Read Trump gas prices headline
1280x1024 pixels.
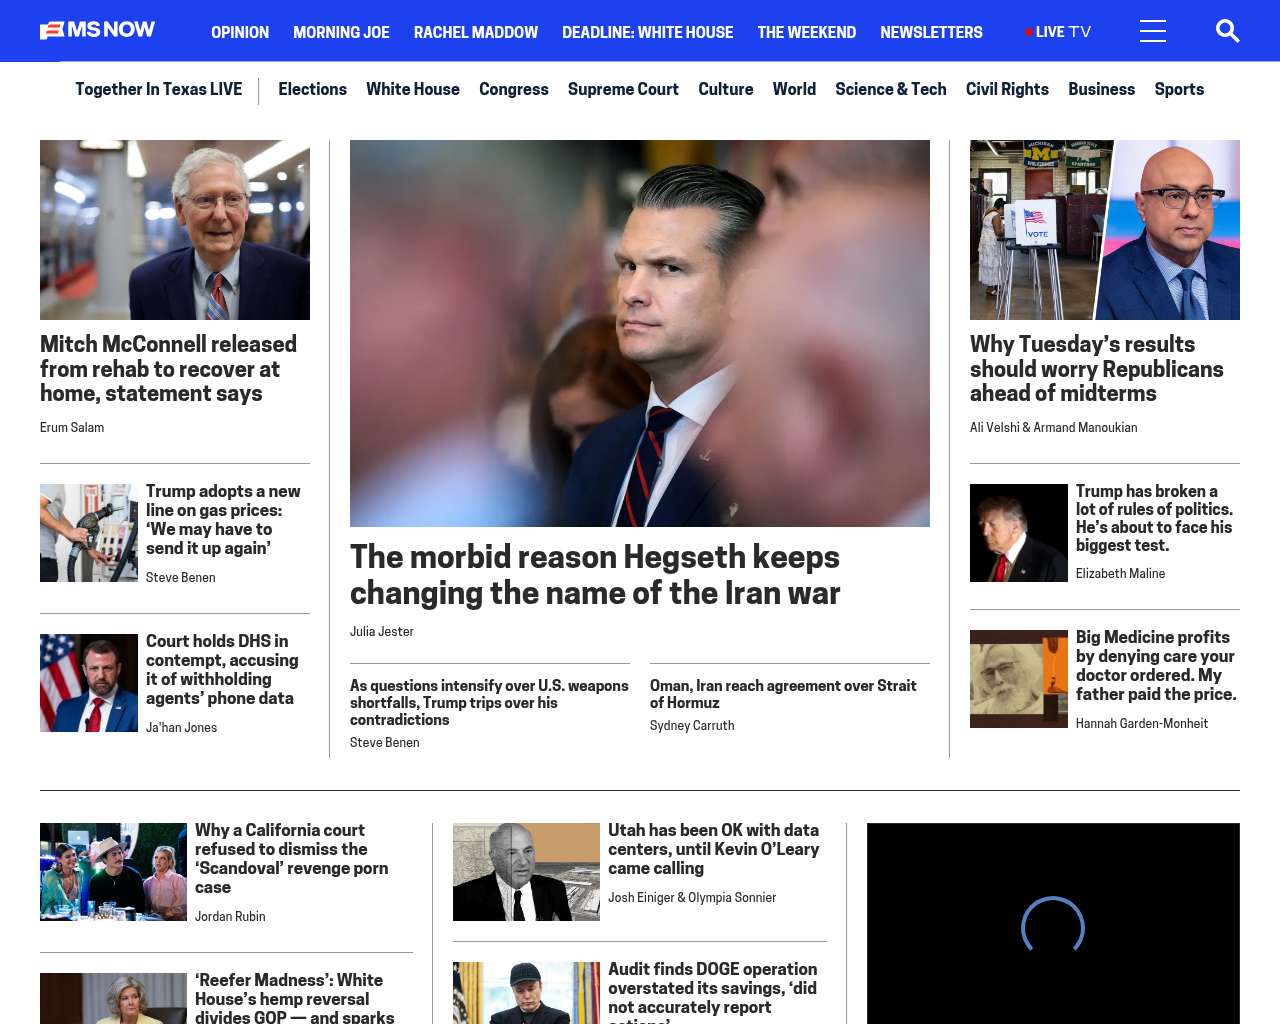223,519
